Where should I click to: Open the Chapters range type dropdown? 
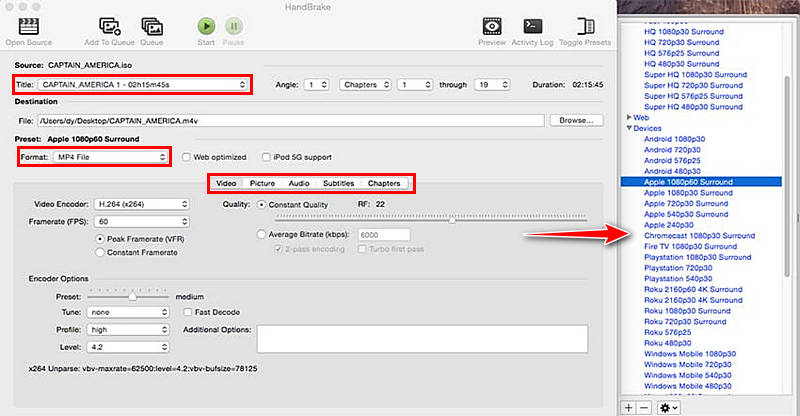[x=365, y=85]
